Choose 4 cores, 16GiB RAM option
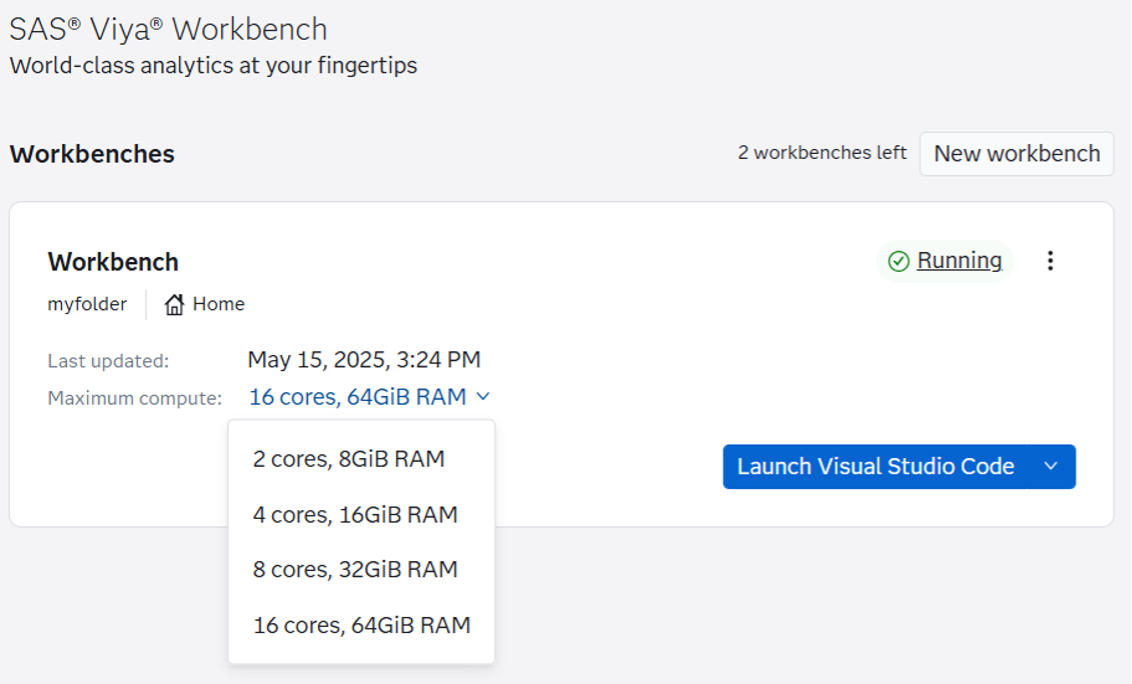Screen dimensions: 1132x684 pyautogui.click(x=355, y=515)
